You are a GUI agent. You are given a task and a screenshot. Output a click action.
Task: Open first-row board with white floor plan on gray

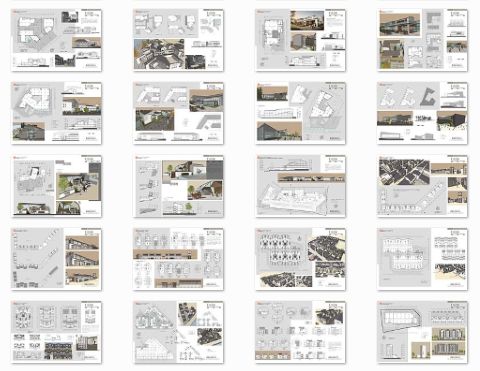click(x=56, y=40)
